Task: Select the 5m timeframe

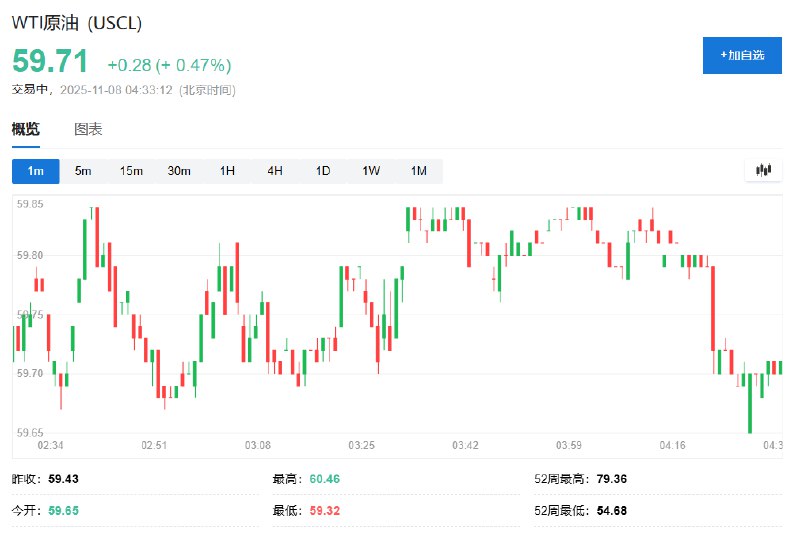Action: click(83, 171)
